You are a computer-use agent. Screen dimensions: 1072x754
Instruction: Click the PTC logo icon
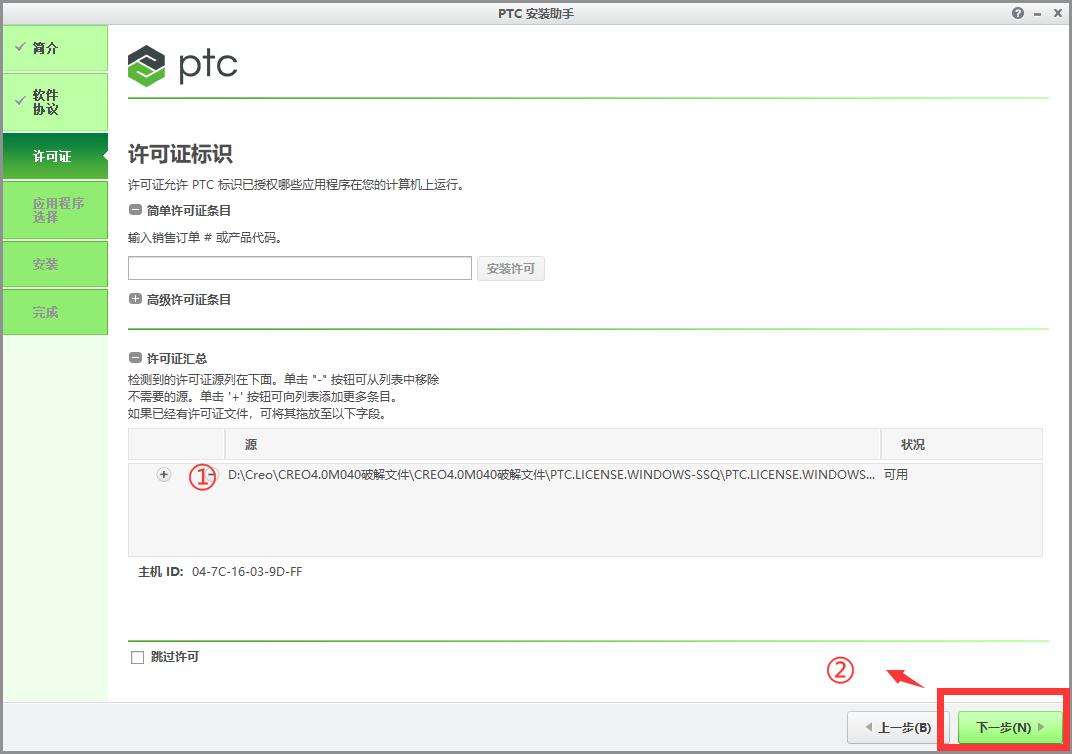146,65
